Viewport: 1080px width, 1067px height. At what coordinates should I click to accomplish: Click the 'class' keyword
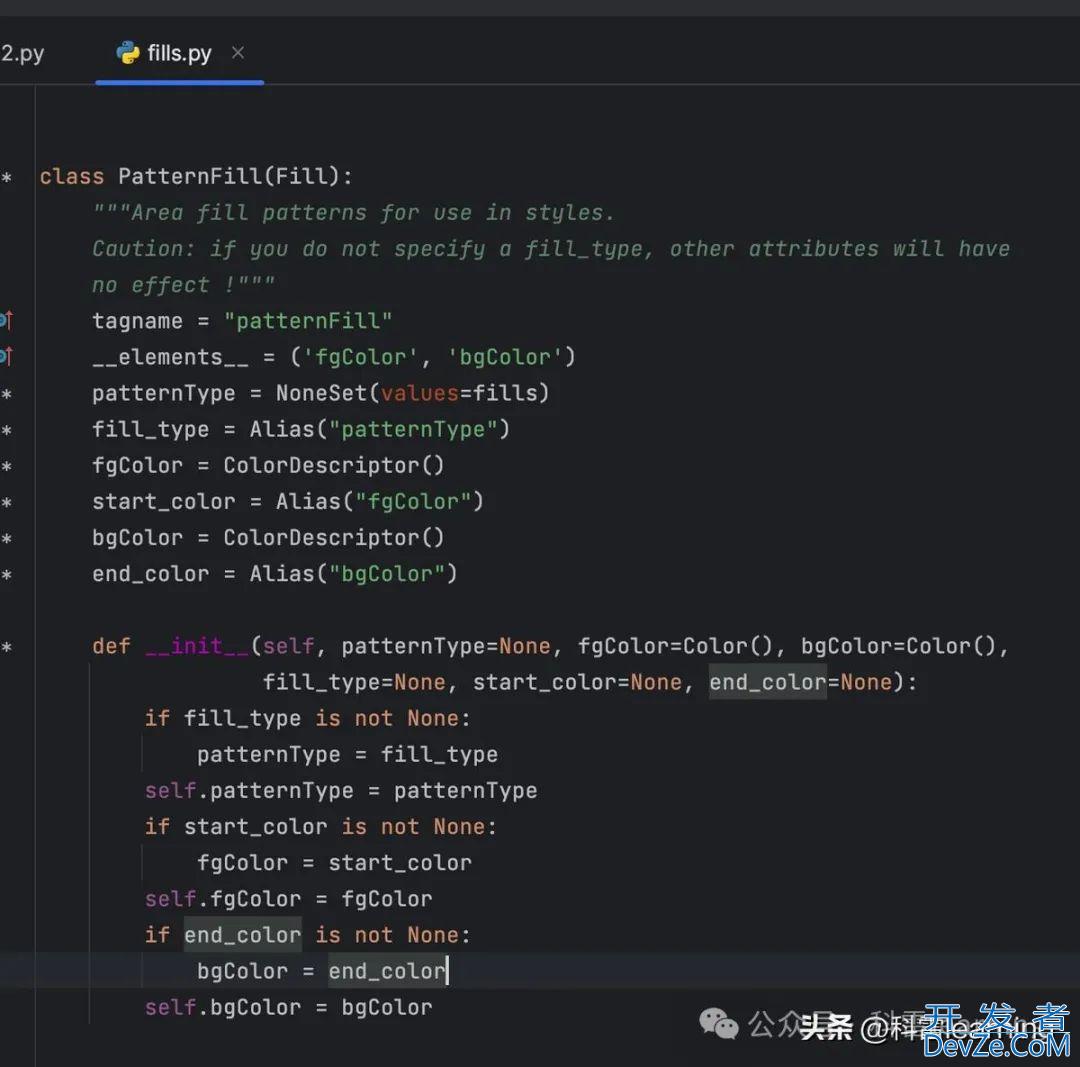[72, 176]
